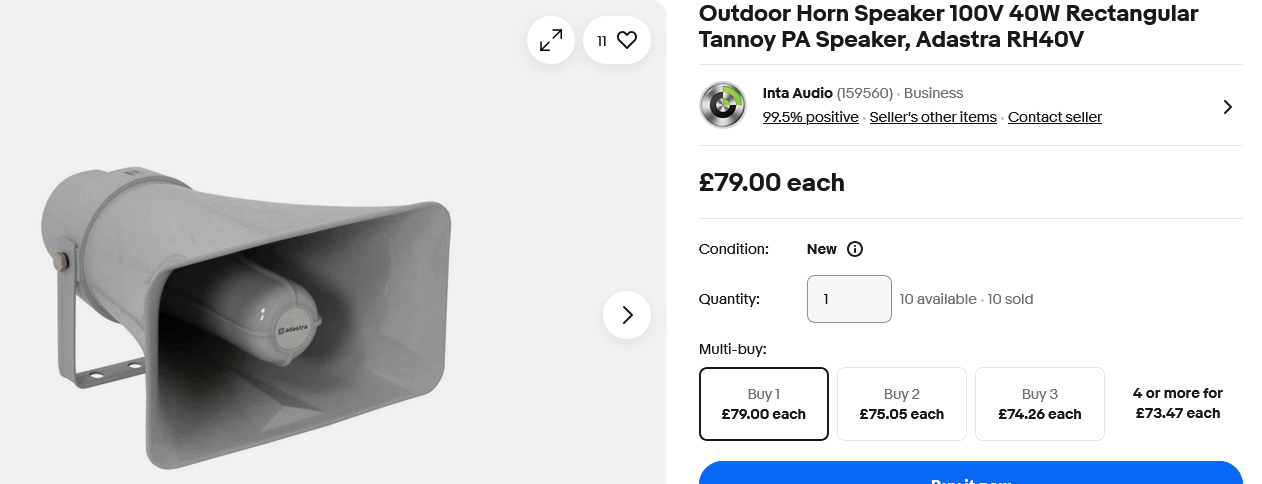Click the £79.00 each price text

pos(772,183)
